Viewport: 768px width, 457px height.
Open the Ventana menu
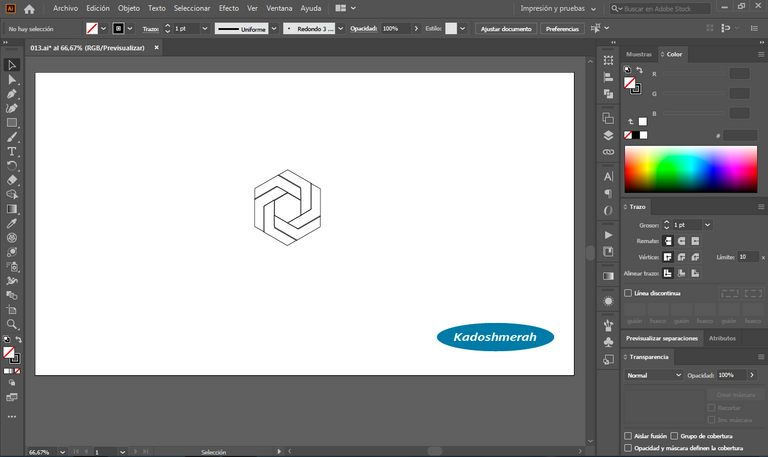(279, 8)
